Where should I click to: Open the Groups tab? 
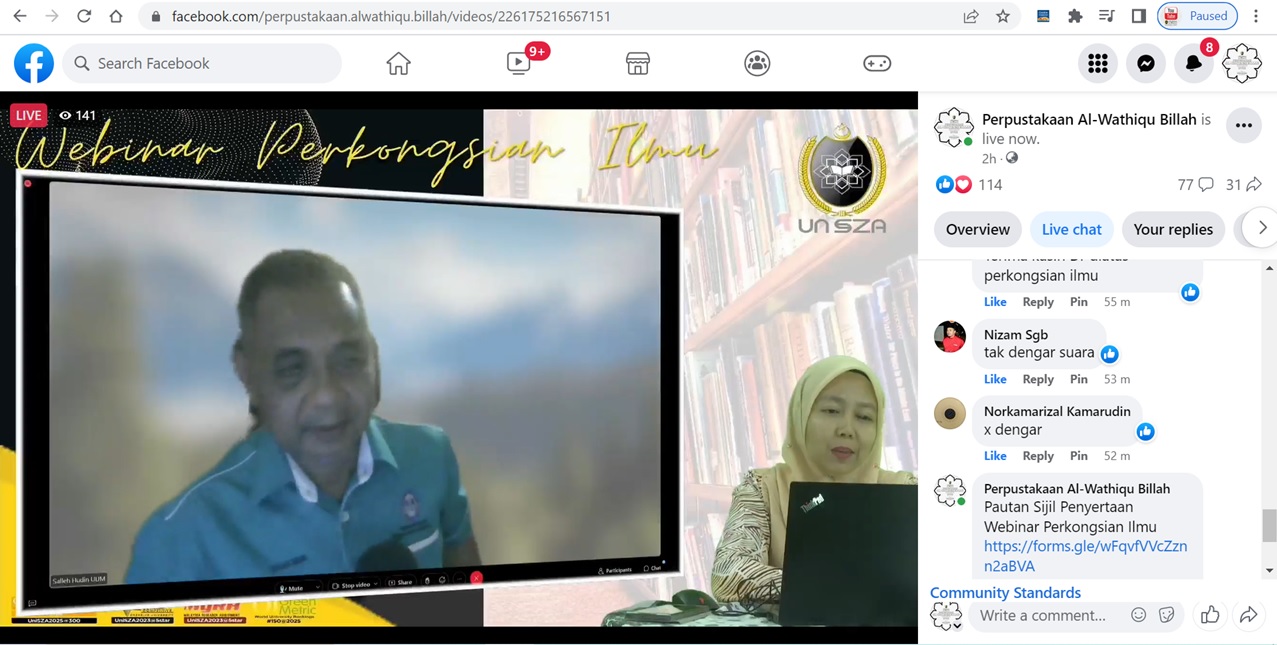point(757,63)
